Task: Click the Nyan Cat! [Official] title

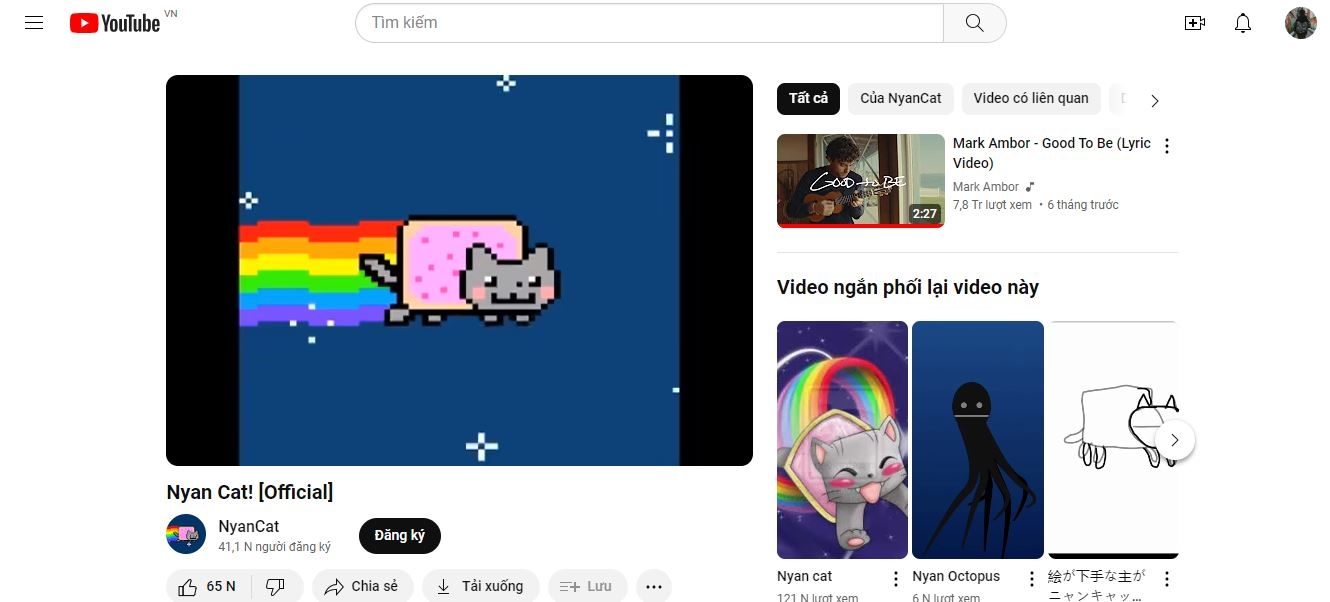Action: [x=250, y=492]
